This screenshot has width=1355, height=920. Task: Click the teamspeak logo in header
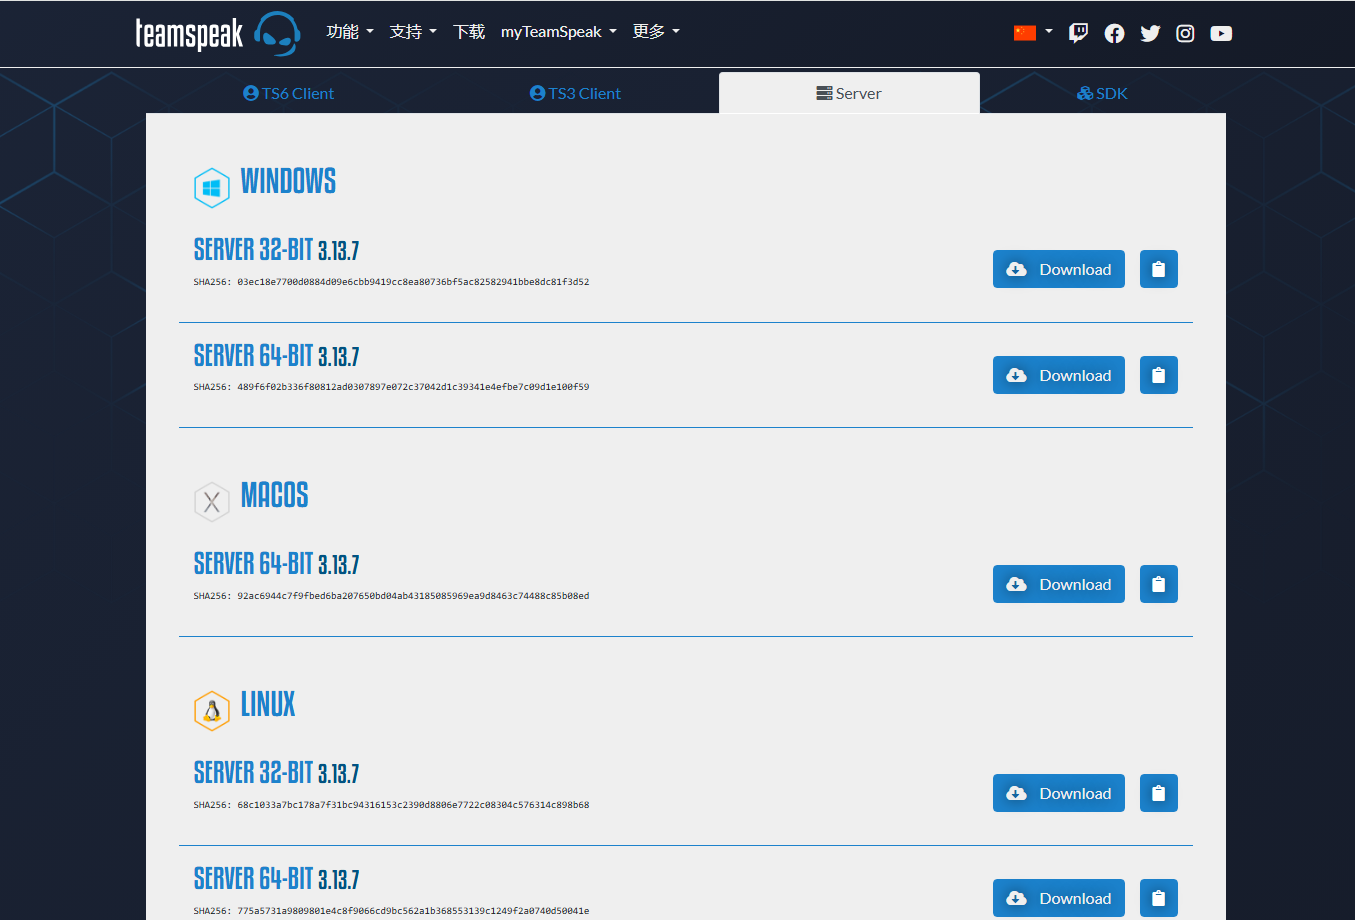217,33
